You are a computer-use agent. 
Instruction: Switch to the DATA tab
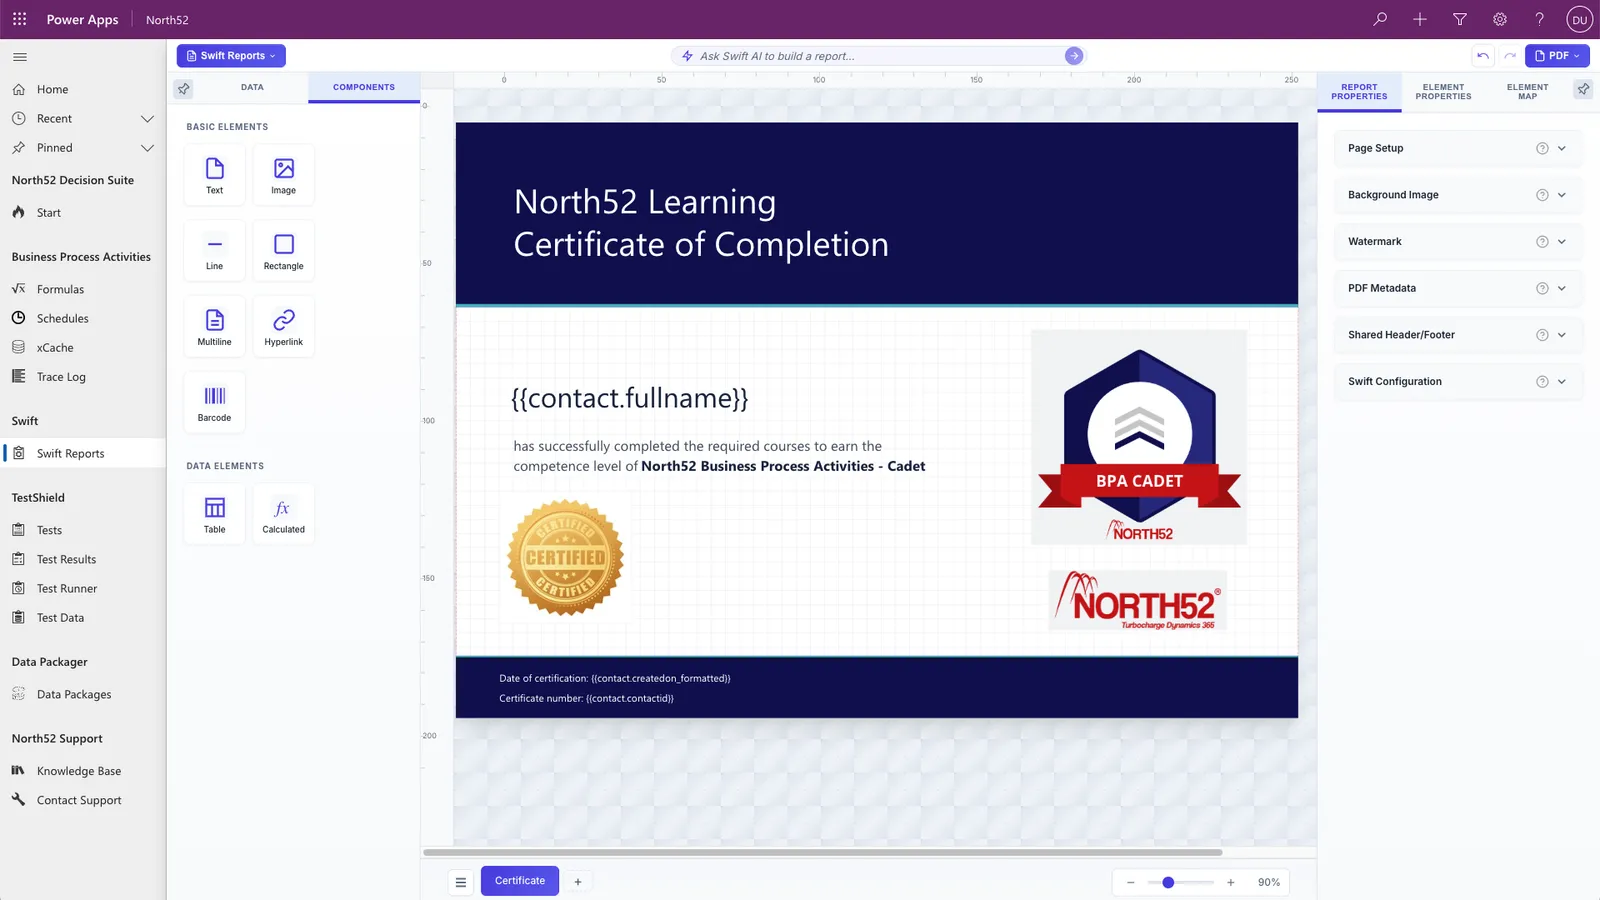(252, 87)
